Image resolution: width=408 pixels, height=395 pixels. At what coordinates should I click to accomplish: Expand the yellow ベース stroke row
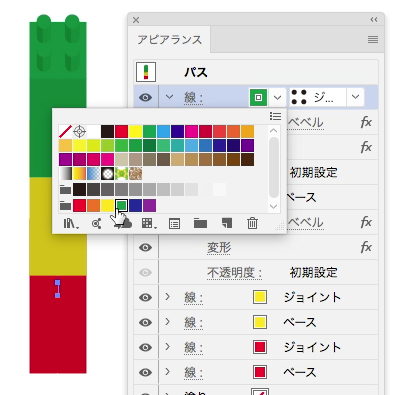(x=168, y=321)
